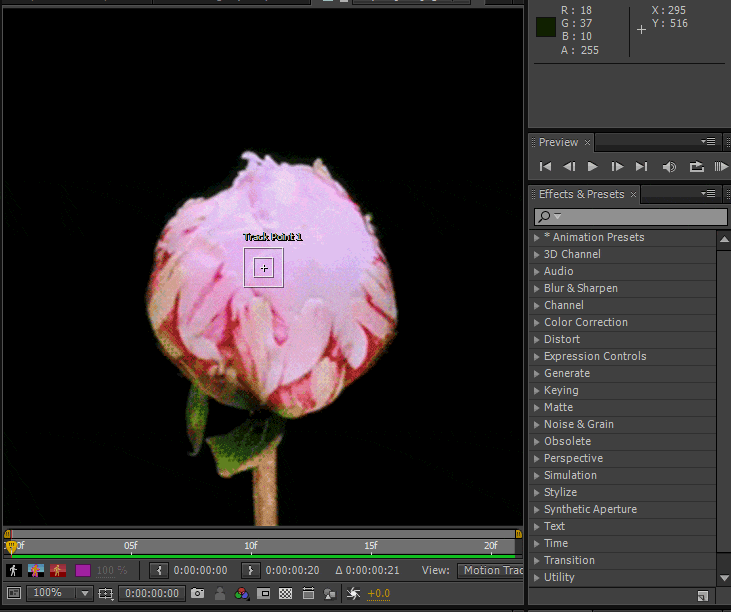731x612 pixels.
Task: Set the layer out point bracket button
Action: click(251, 571)
